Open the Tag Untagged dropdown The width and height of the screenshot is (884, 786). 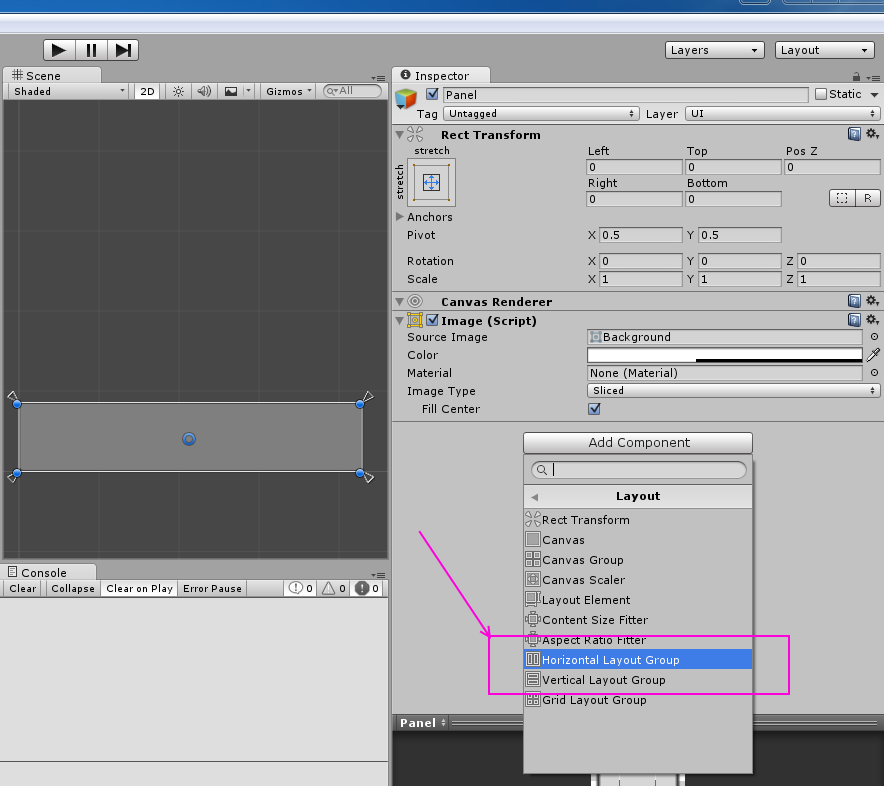(541, 113)
